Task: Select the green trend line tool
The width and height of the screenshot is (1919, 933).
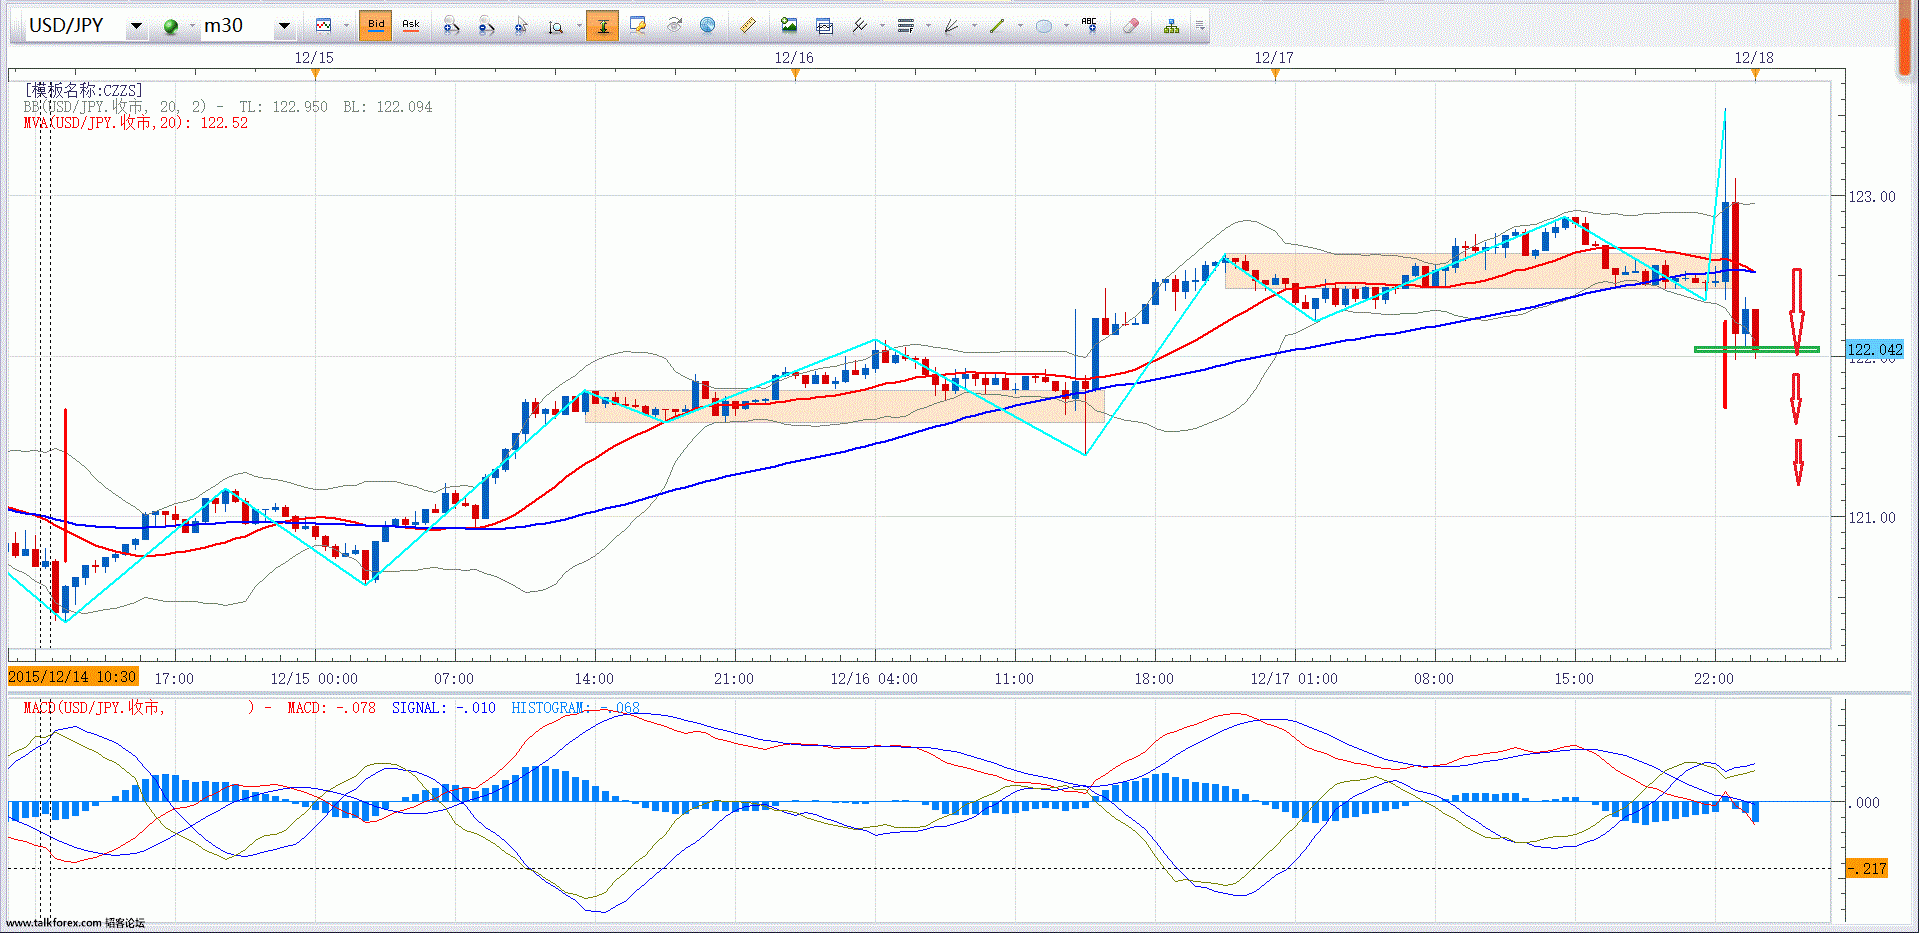Action: pos(997,26)
